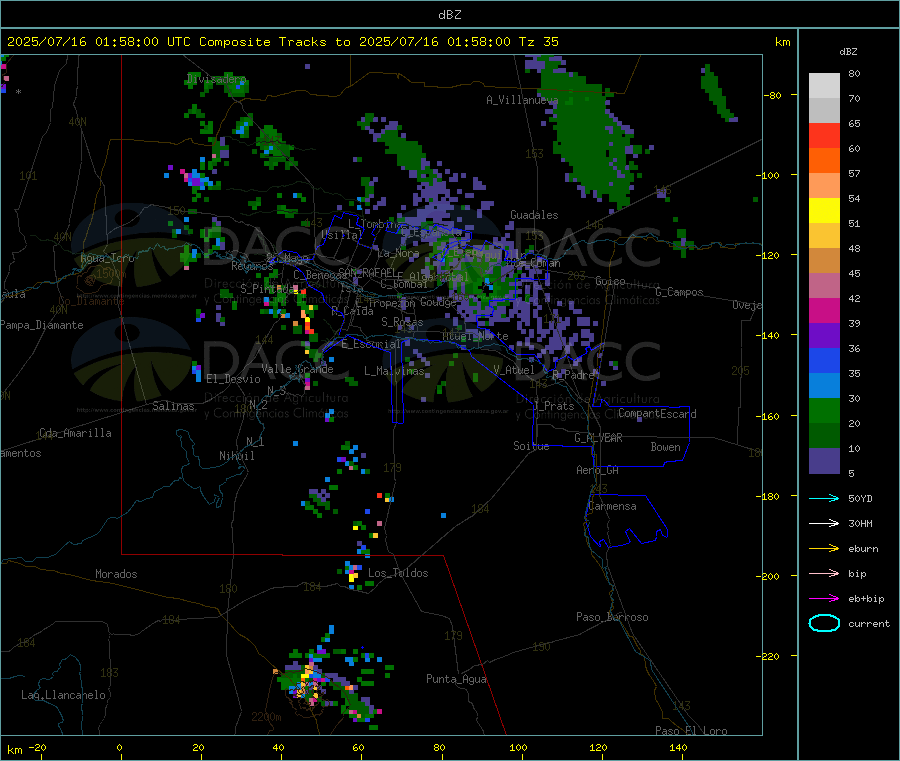The image size is (900, 761).
Task: Click the Nihuil map label
Action: point(236,456)
